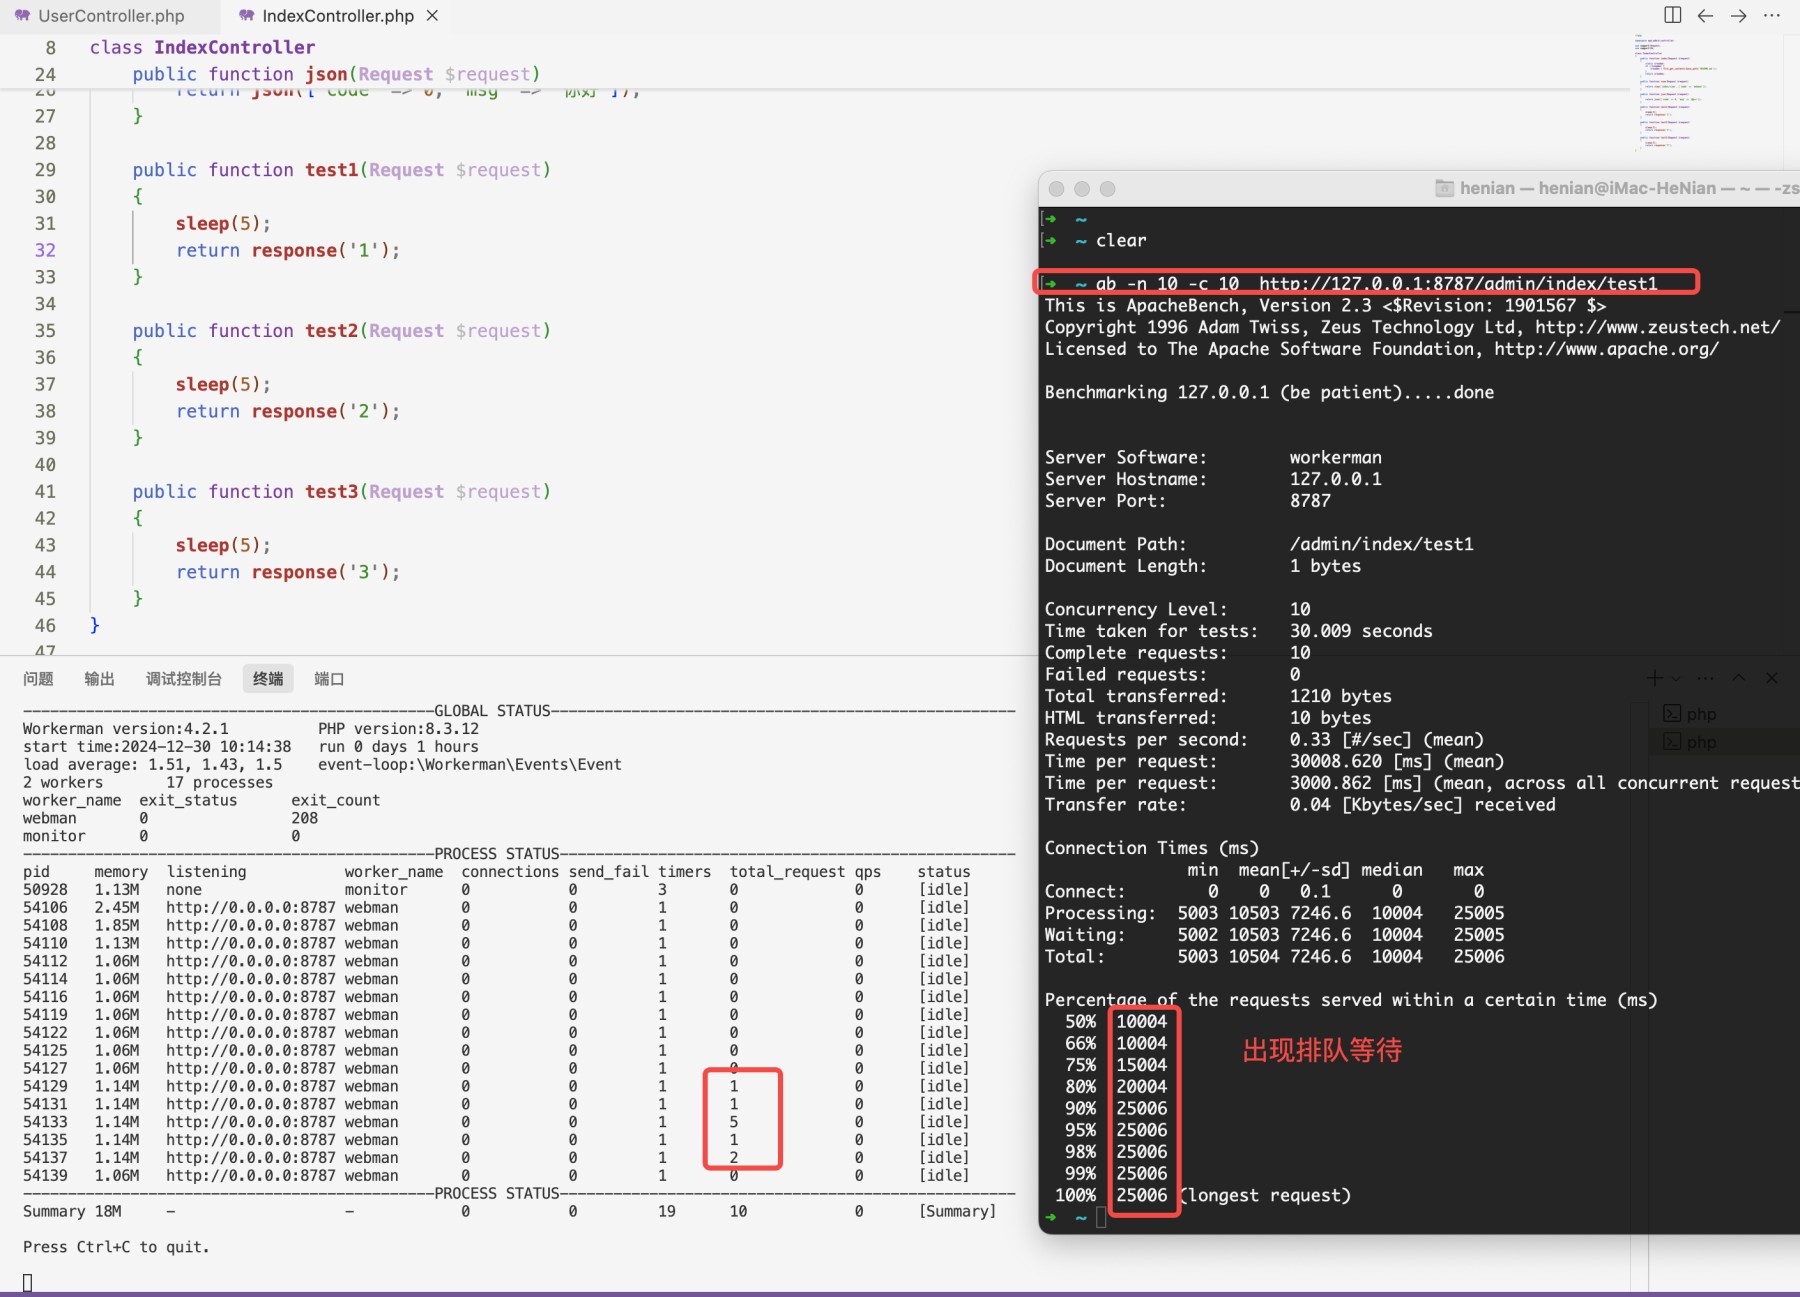Go forward with the right arrow icon
The width and height of the screenshot is (1800, 1297).
coord(1739,15)
